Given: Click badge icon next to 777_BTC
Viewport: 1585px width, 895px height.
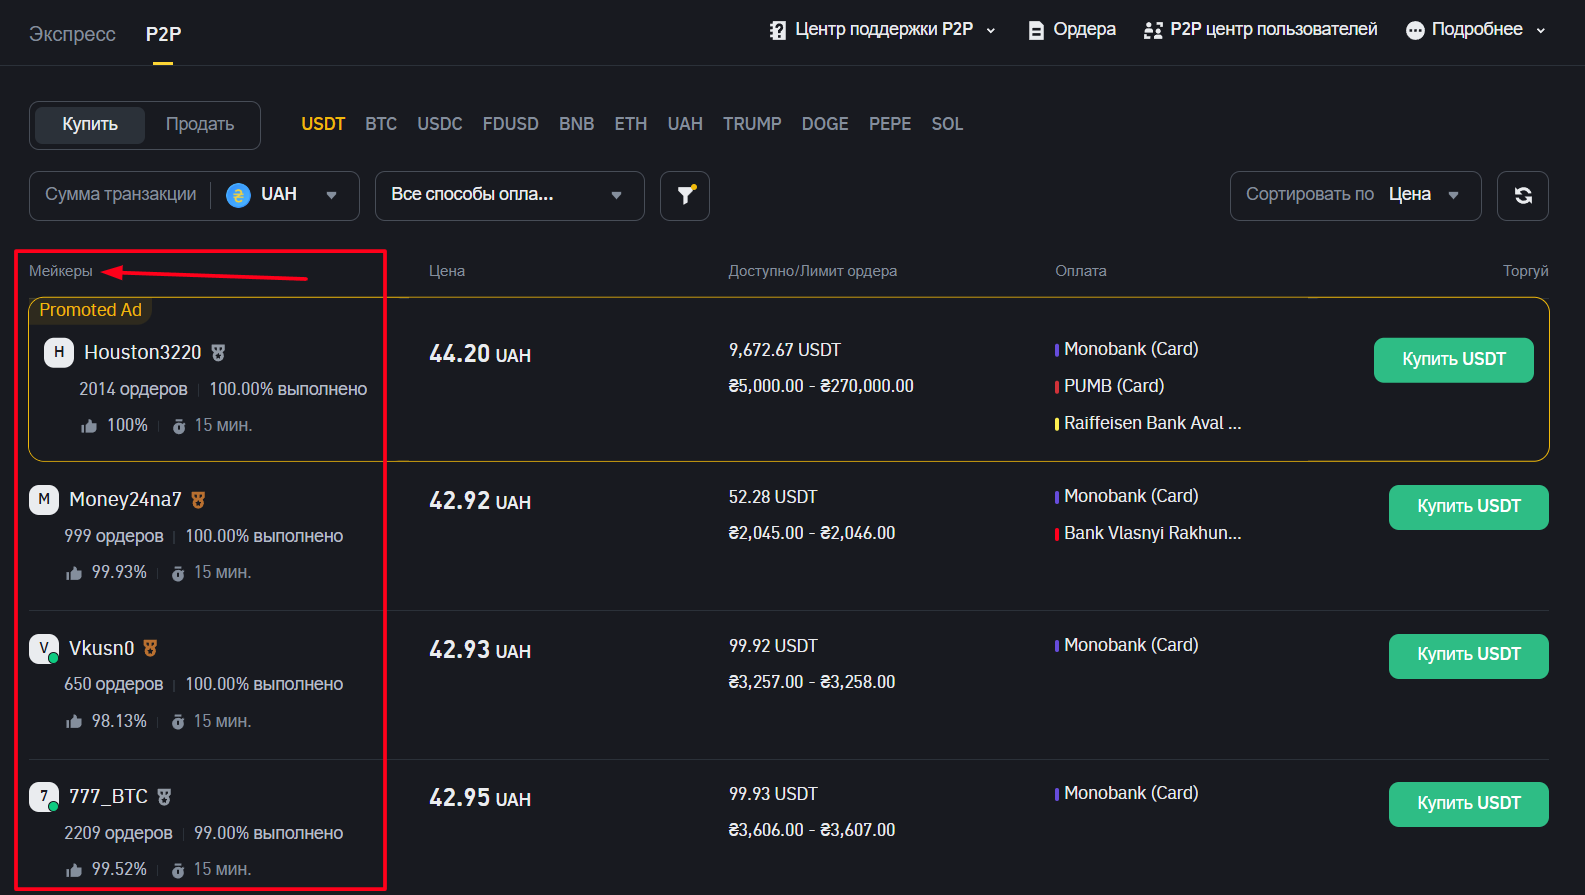Looking at the screenshot, I should pyautogui.click(x=164, y=796).
